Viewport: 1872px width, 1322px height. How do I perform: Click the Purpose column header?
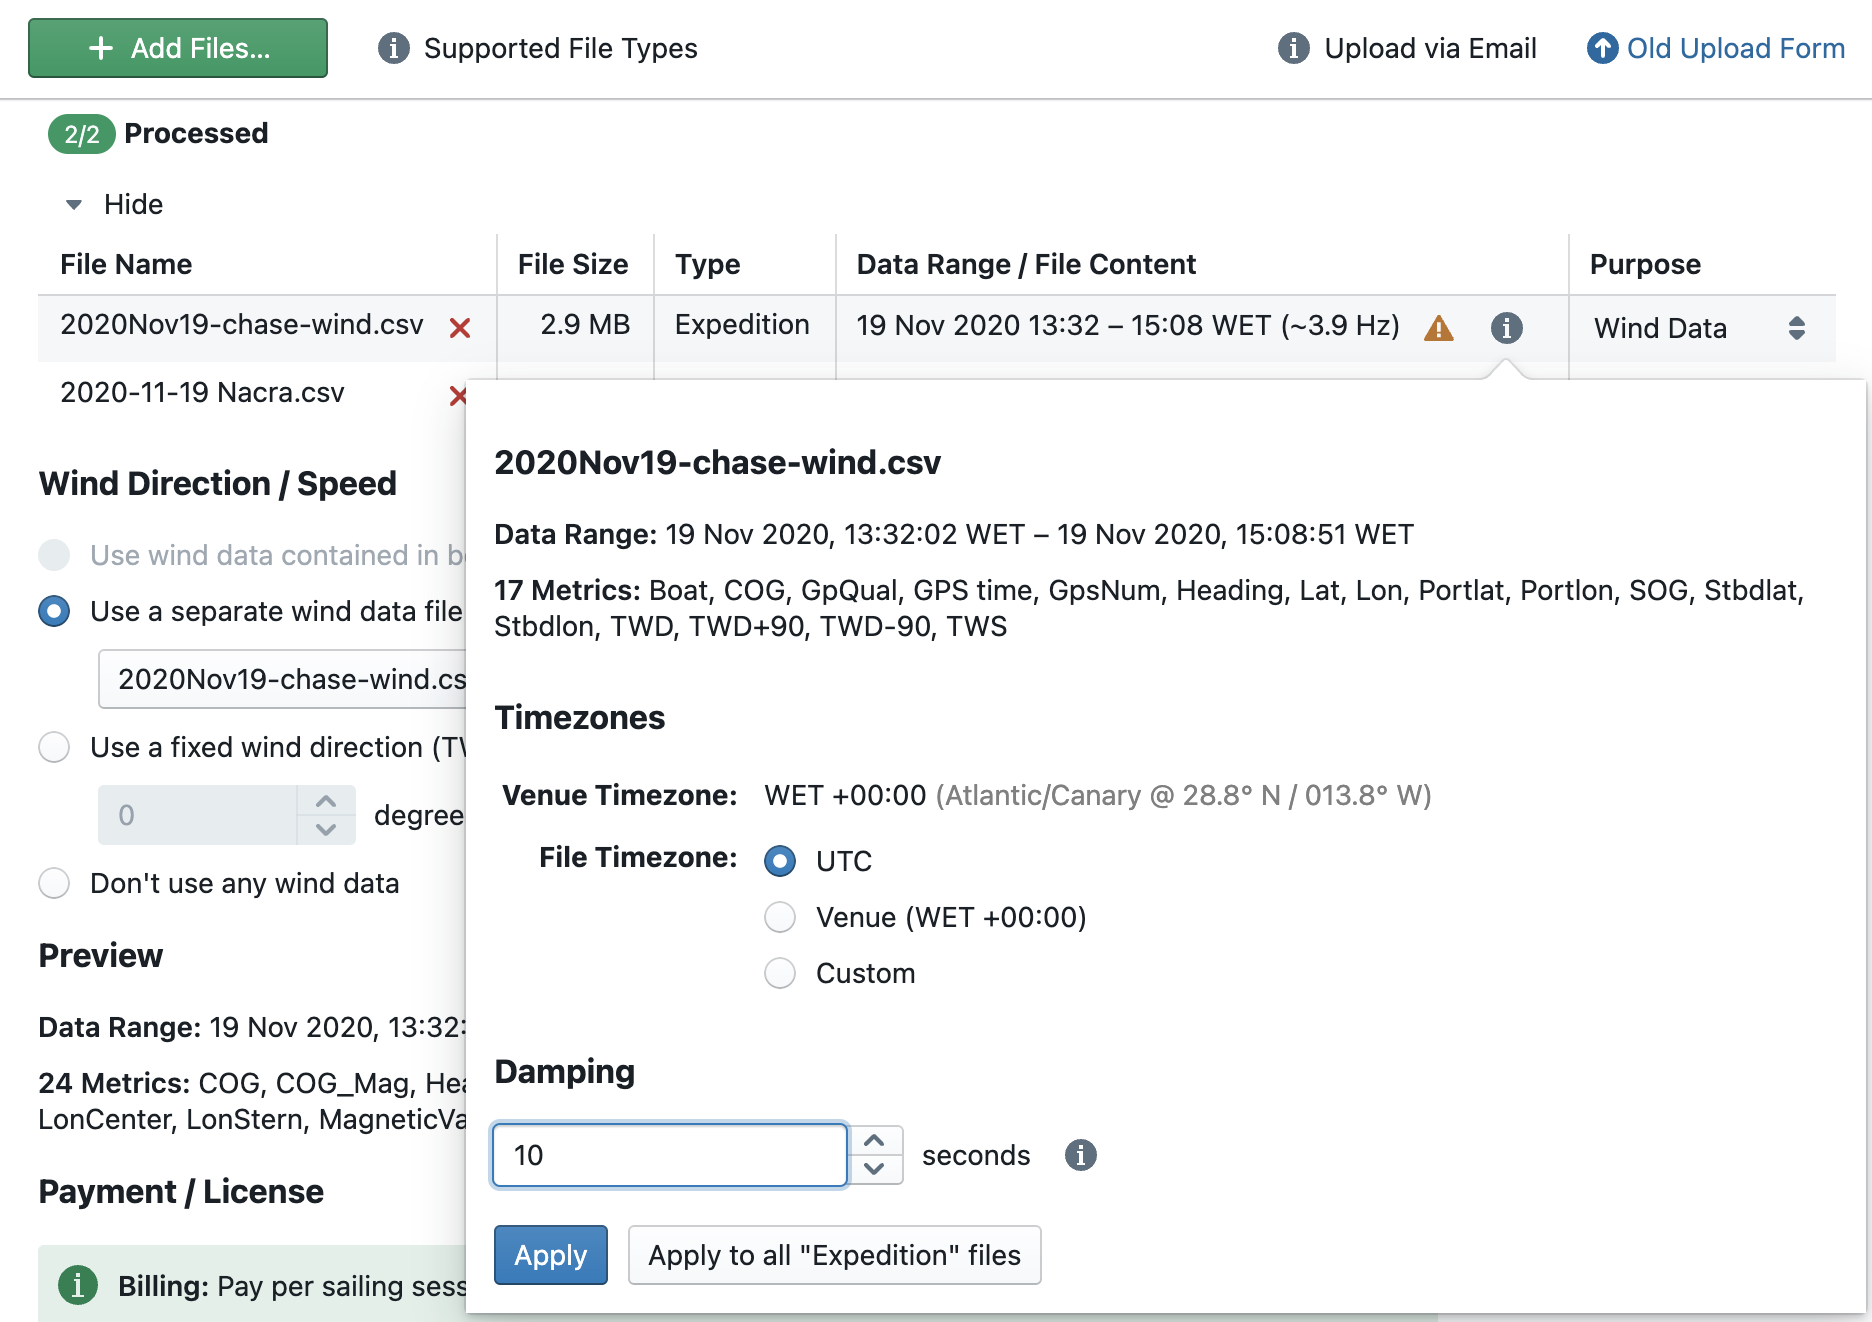click(1645, 264)
